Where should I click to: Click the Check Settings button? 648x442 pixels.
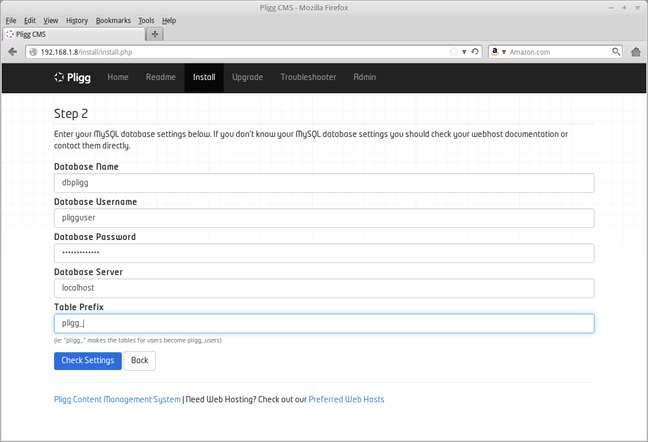coord(88,361)
